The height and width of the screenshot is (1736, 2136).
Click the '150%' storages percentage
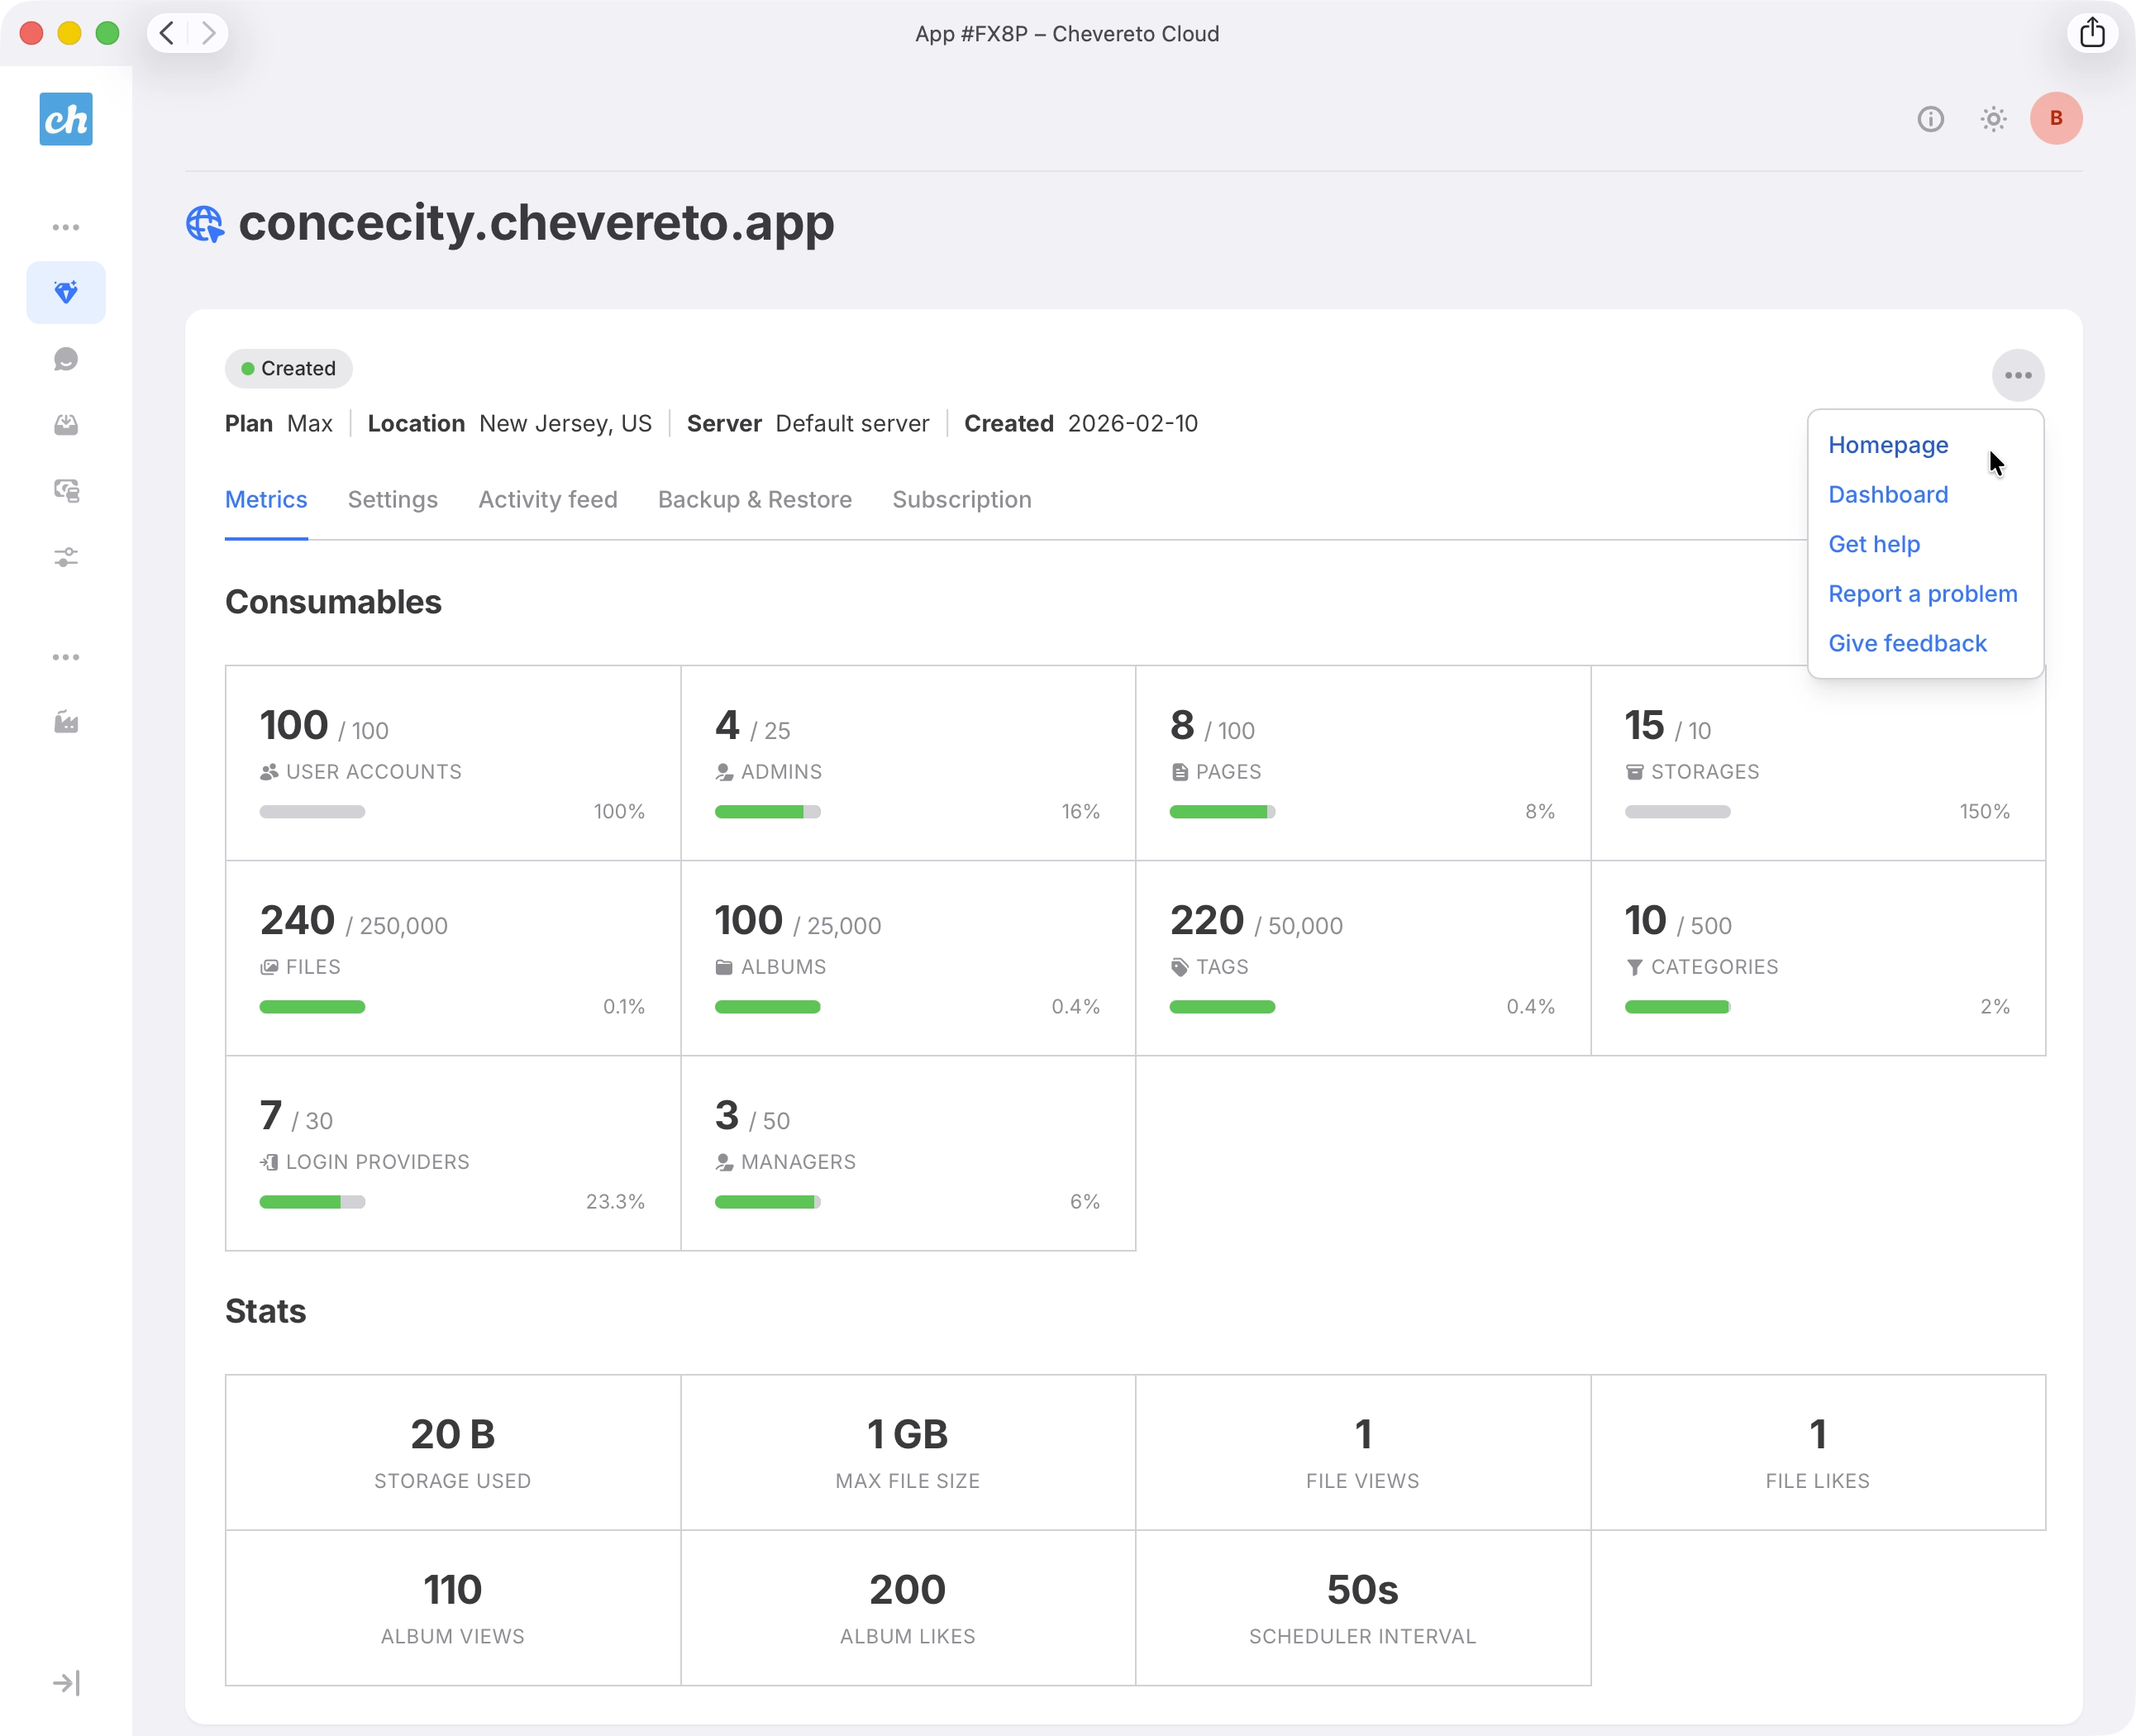pyautogui.click(x=1984, y=812)
